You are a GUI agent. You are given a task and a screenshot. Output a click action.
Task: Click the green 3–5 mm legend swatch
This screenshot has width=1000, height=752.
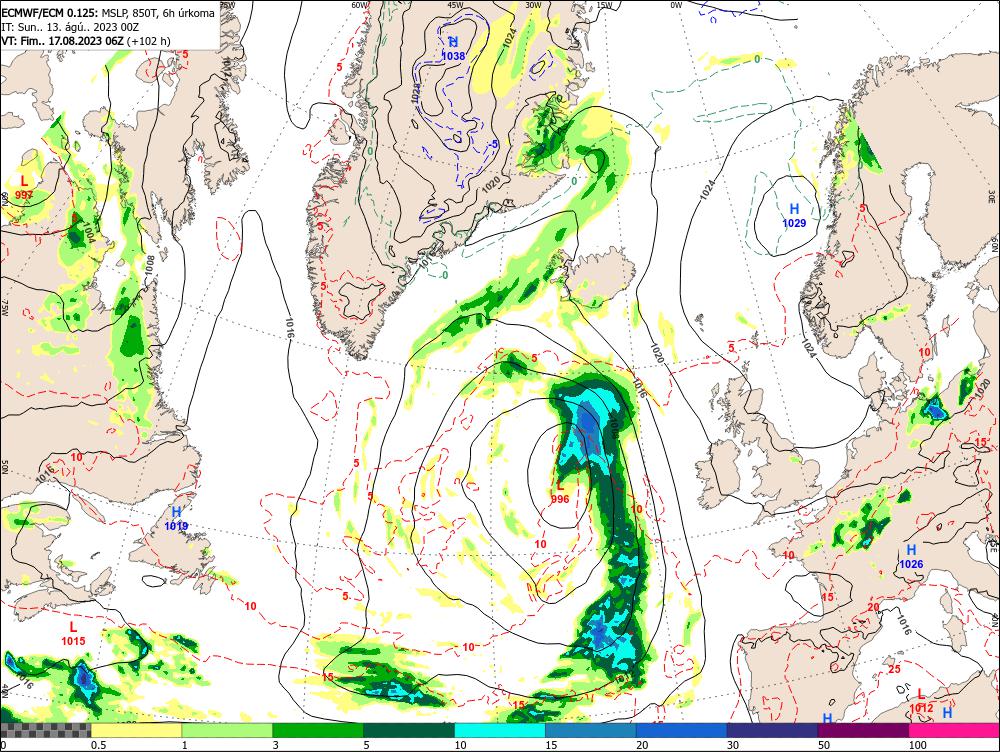click(318, 730)
